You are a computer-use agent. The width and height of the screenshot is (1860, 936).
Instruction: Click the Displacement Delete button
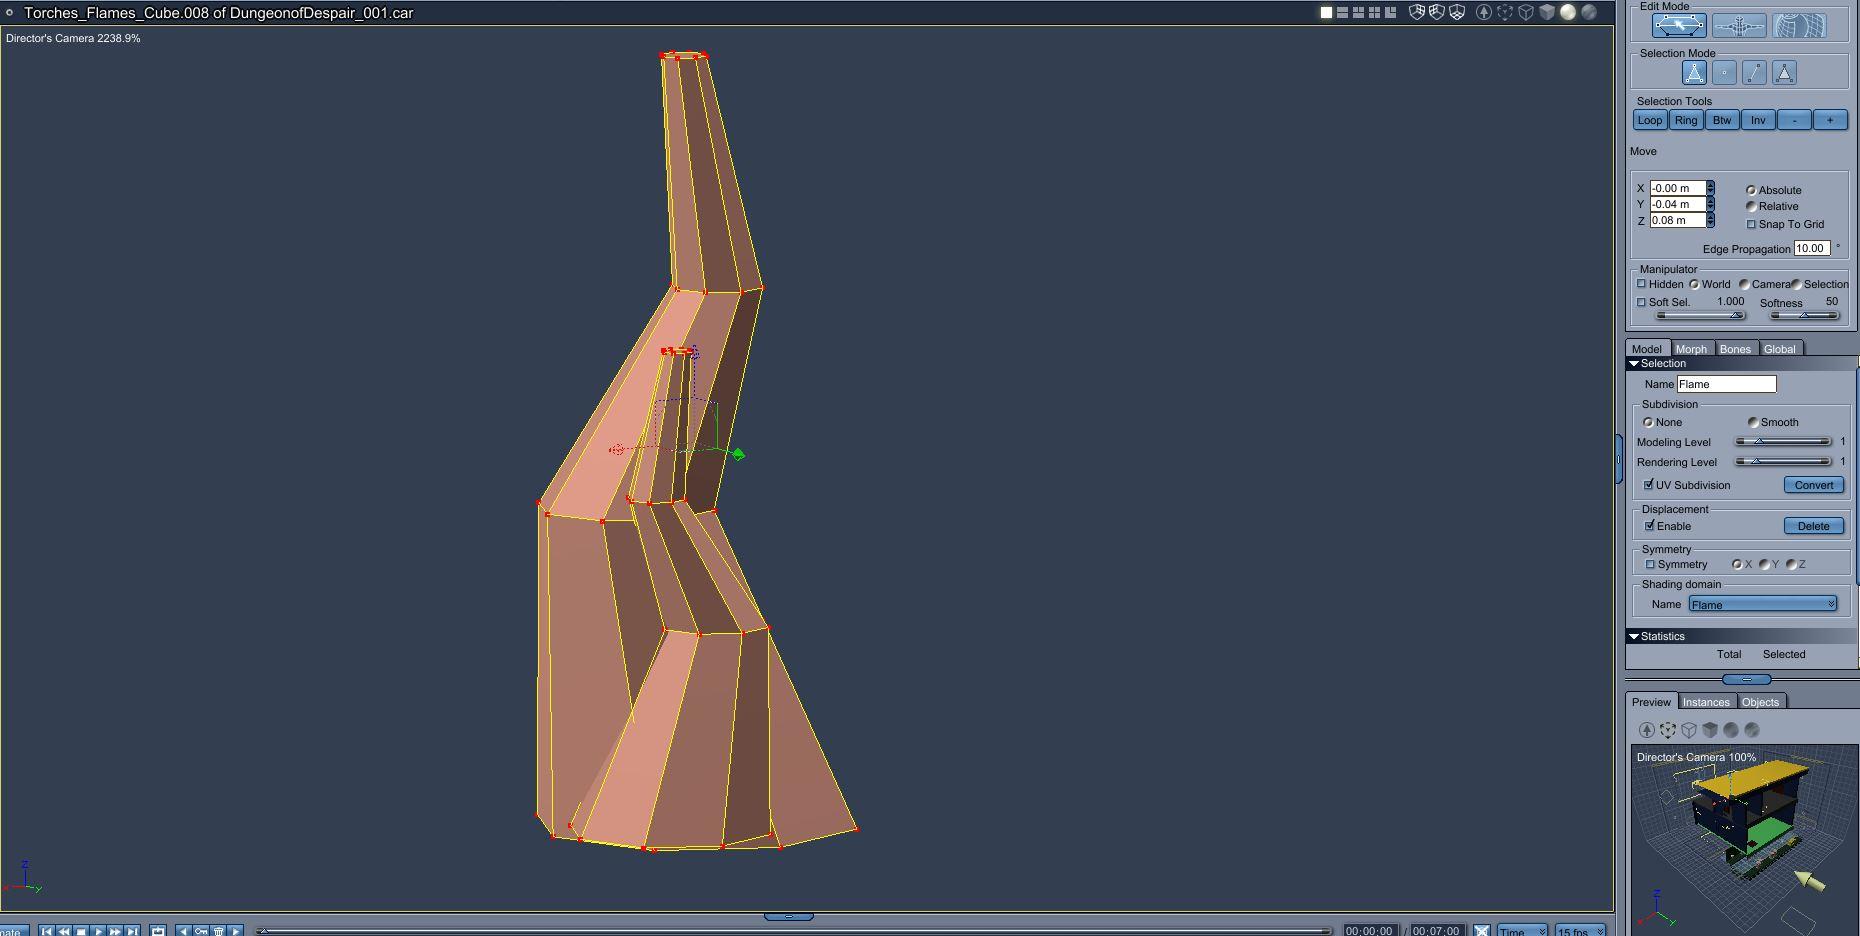point(1814,526)
